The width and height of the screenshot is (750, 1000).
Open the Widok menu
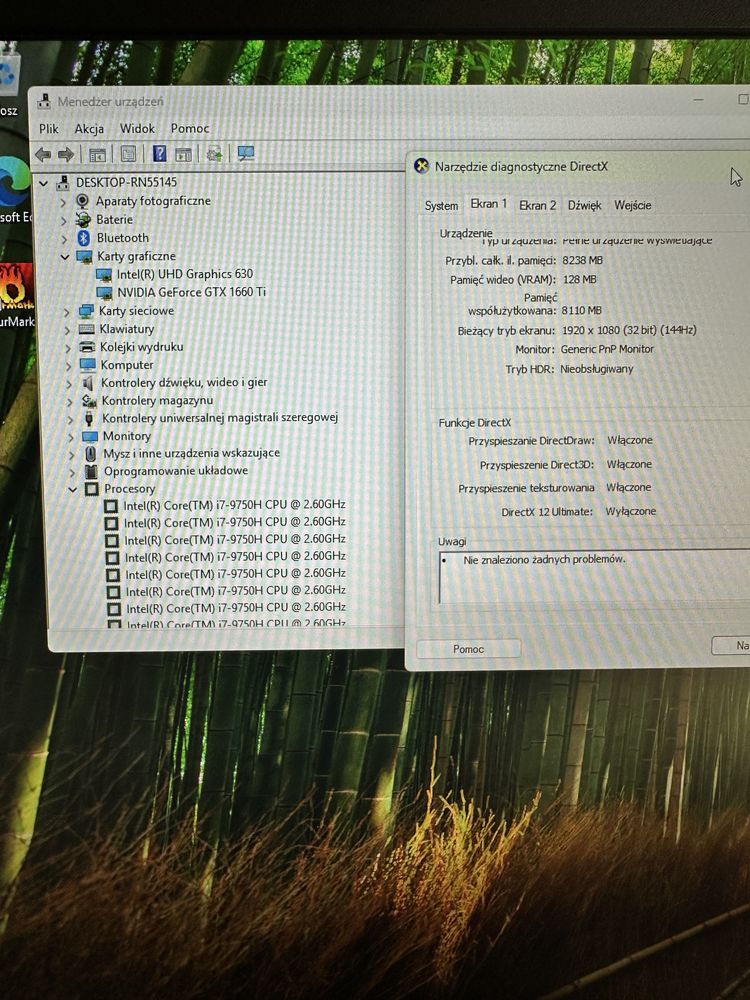point(137,128)
